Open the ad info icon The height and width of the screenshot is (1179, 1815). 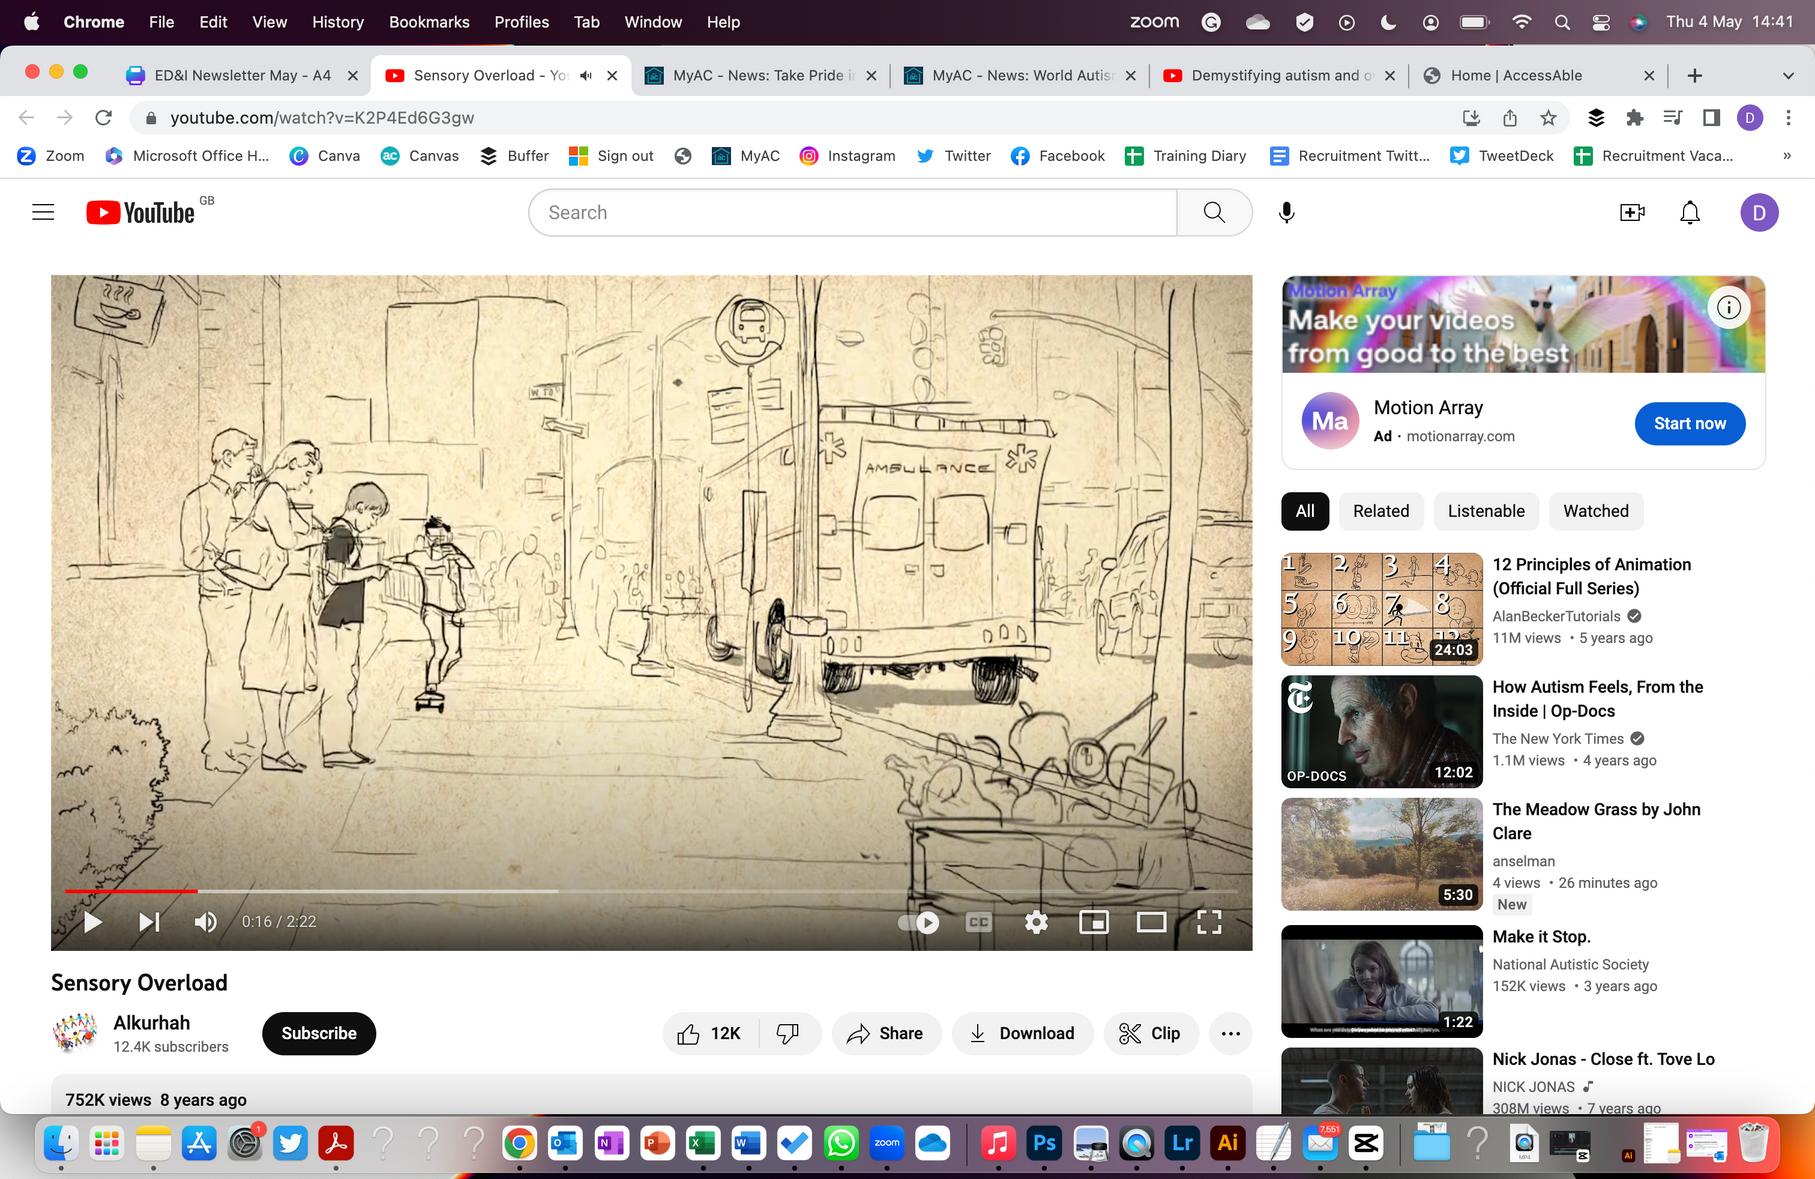coord(1729,308)
